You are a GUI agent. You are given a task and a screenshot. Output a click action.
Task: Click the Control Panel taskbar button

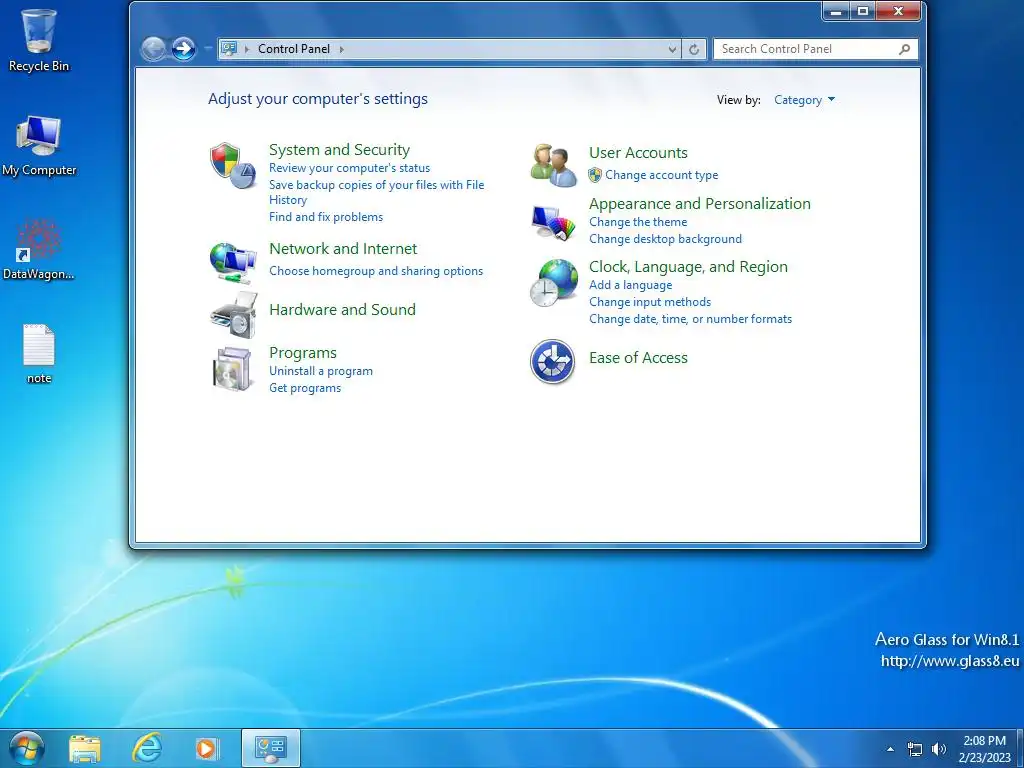270,748
